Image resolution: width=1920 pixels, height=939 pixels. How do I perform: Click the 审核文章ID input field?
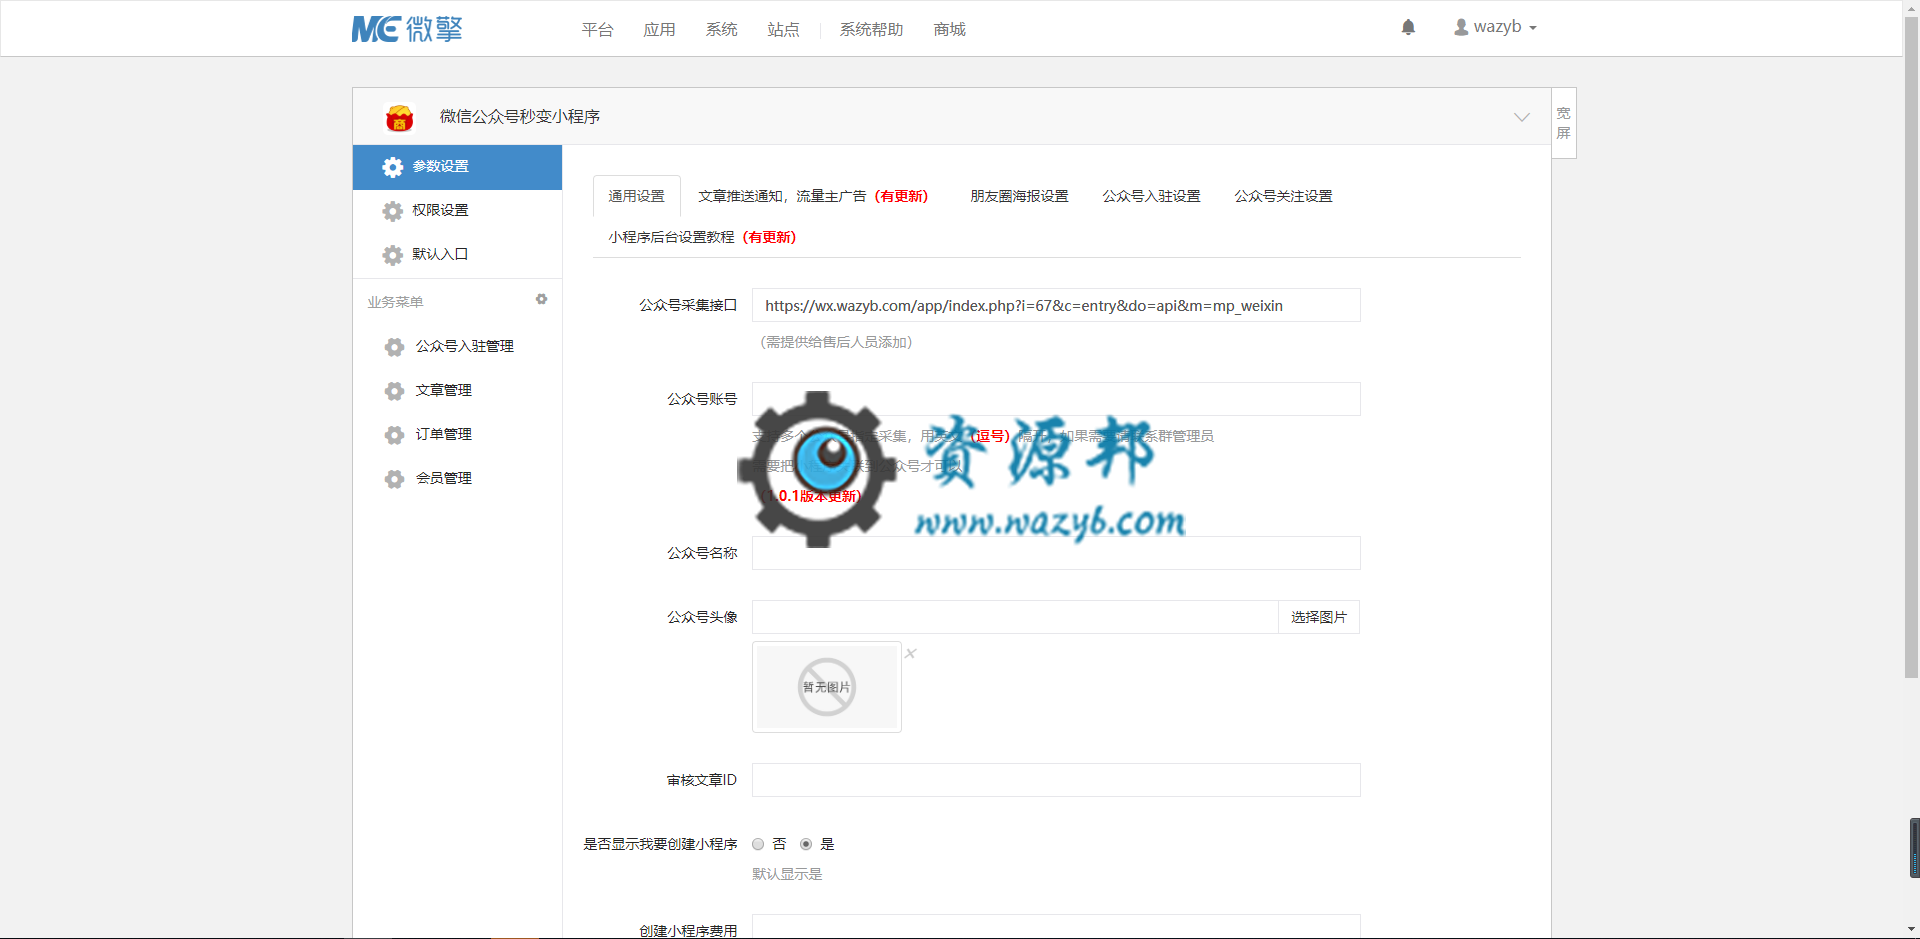pyautogui.click(x=1056, y=780)
